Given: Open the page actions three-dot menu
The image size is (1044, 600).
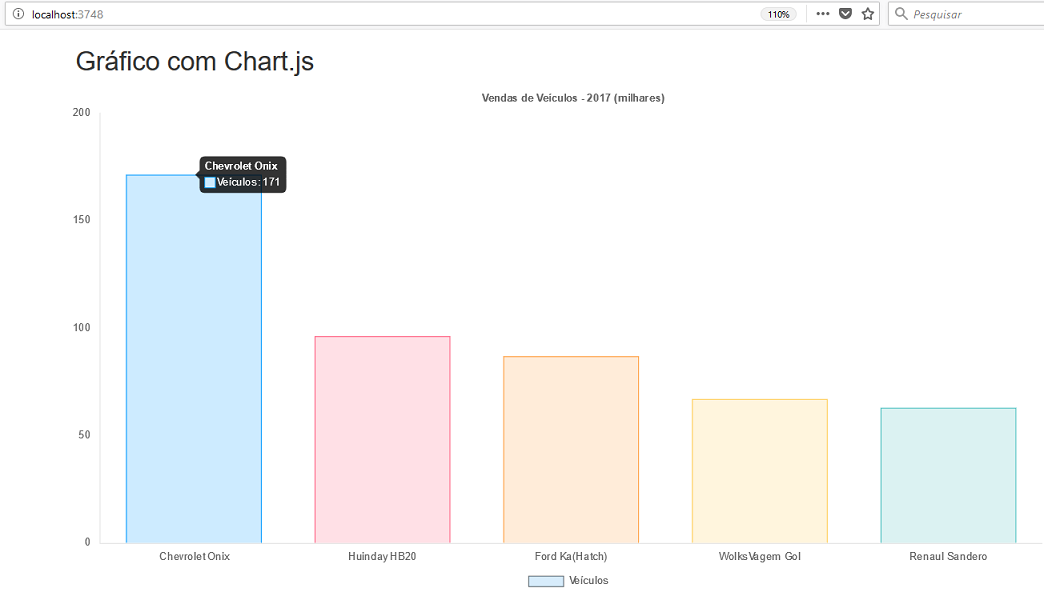Looking at the screenshot, I should [x=823, y=13].
